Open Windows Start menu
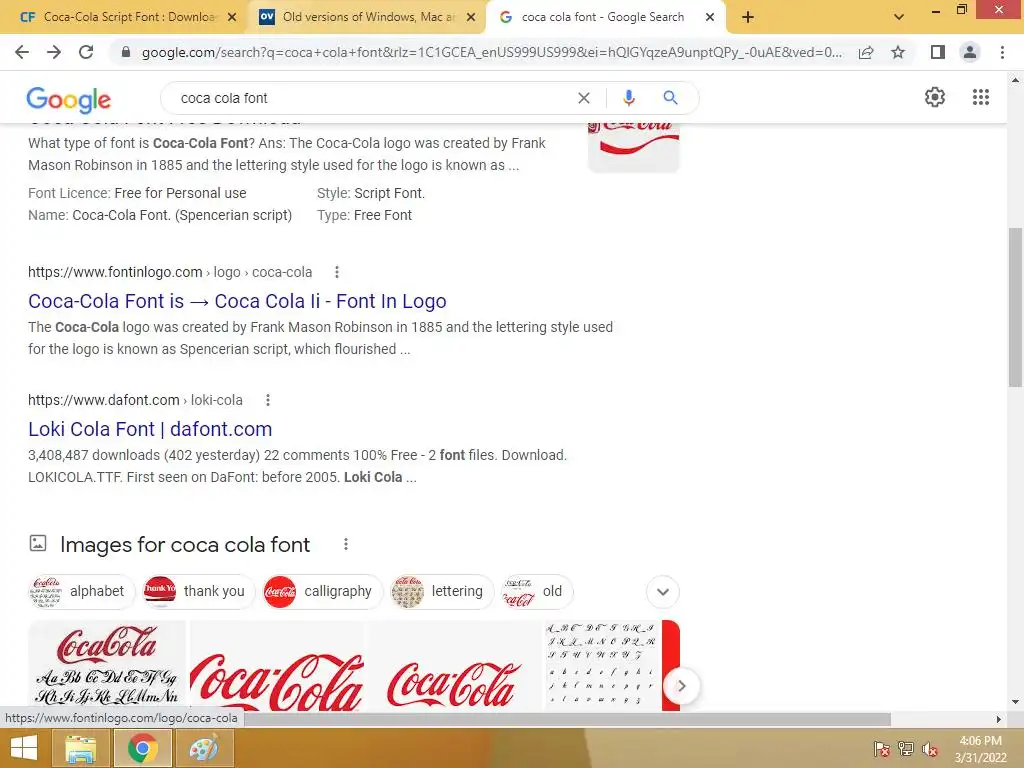The width and height of the screenshot is (1024, 768). 24,748
